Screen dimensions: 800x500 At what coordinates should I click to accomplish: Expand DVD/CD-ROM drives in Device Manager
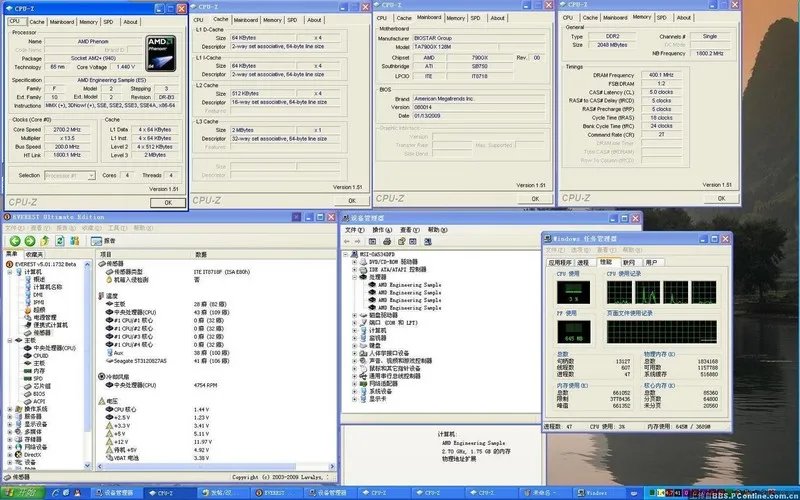click(355, 262)
